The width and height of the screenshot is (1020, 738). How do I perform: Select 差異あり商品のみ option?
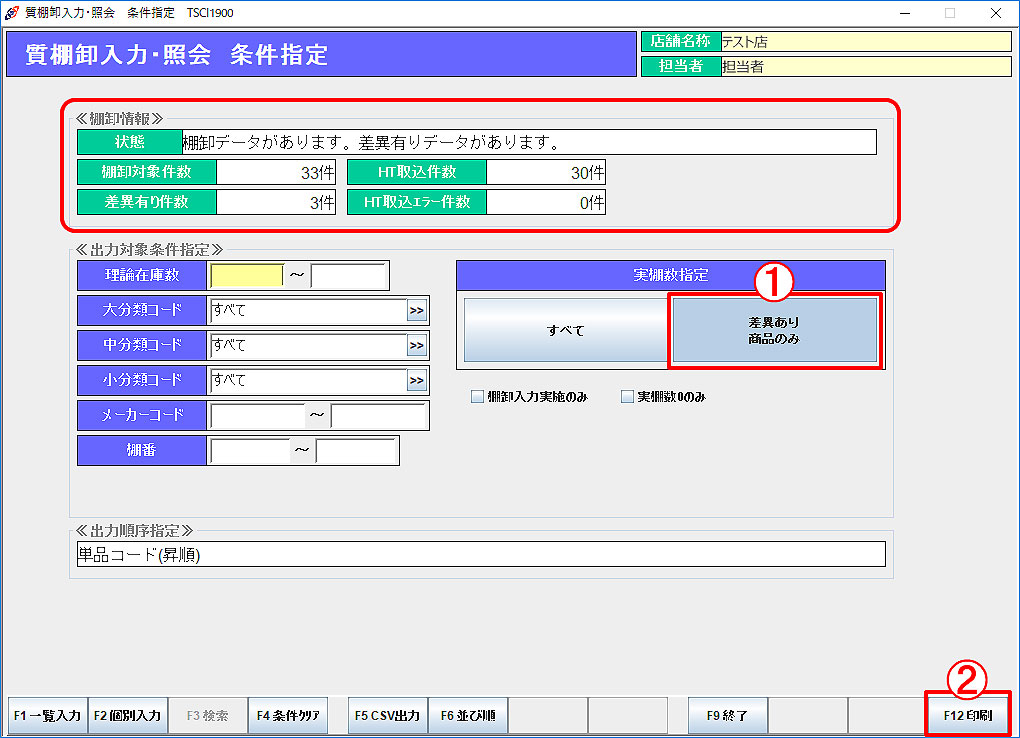coord(774,331)
